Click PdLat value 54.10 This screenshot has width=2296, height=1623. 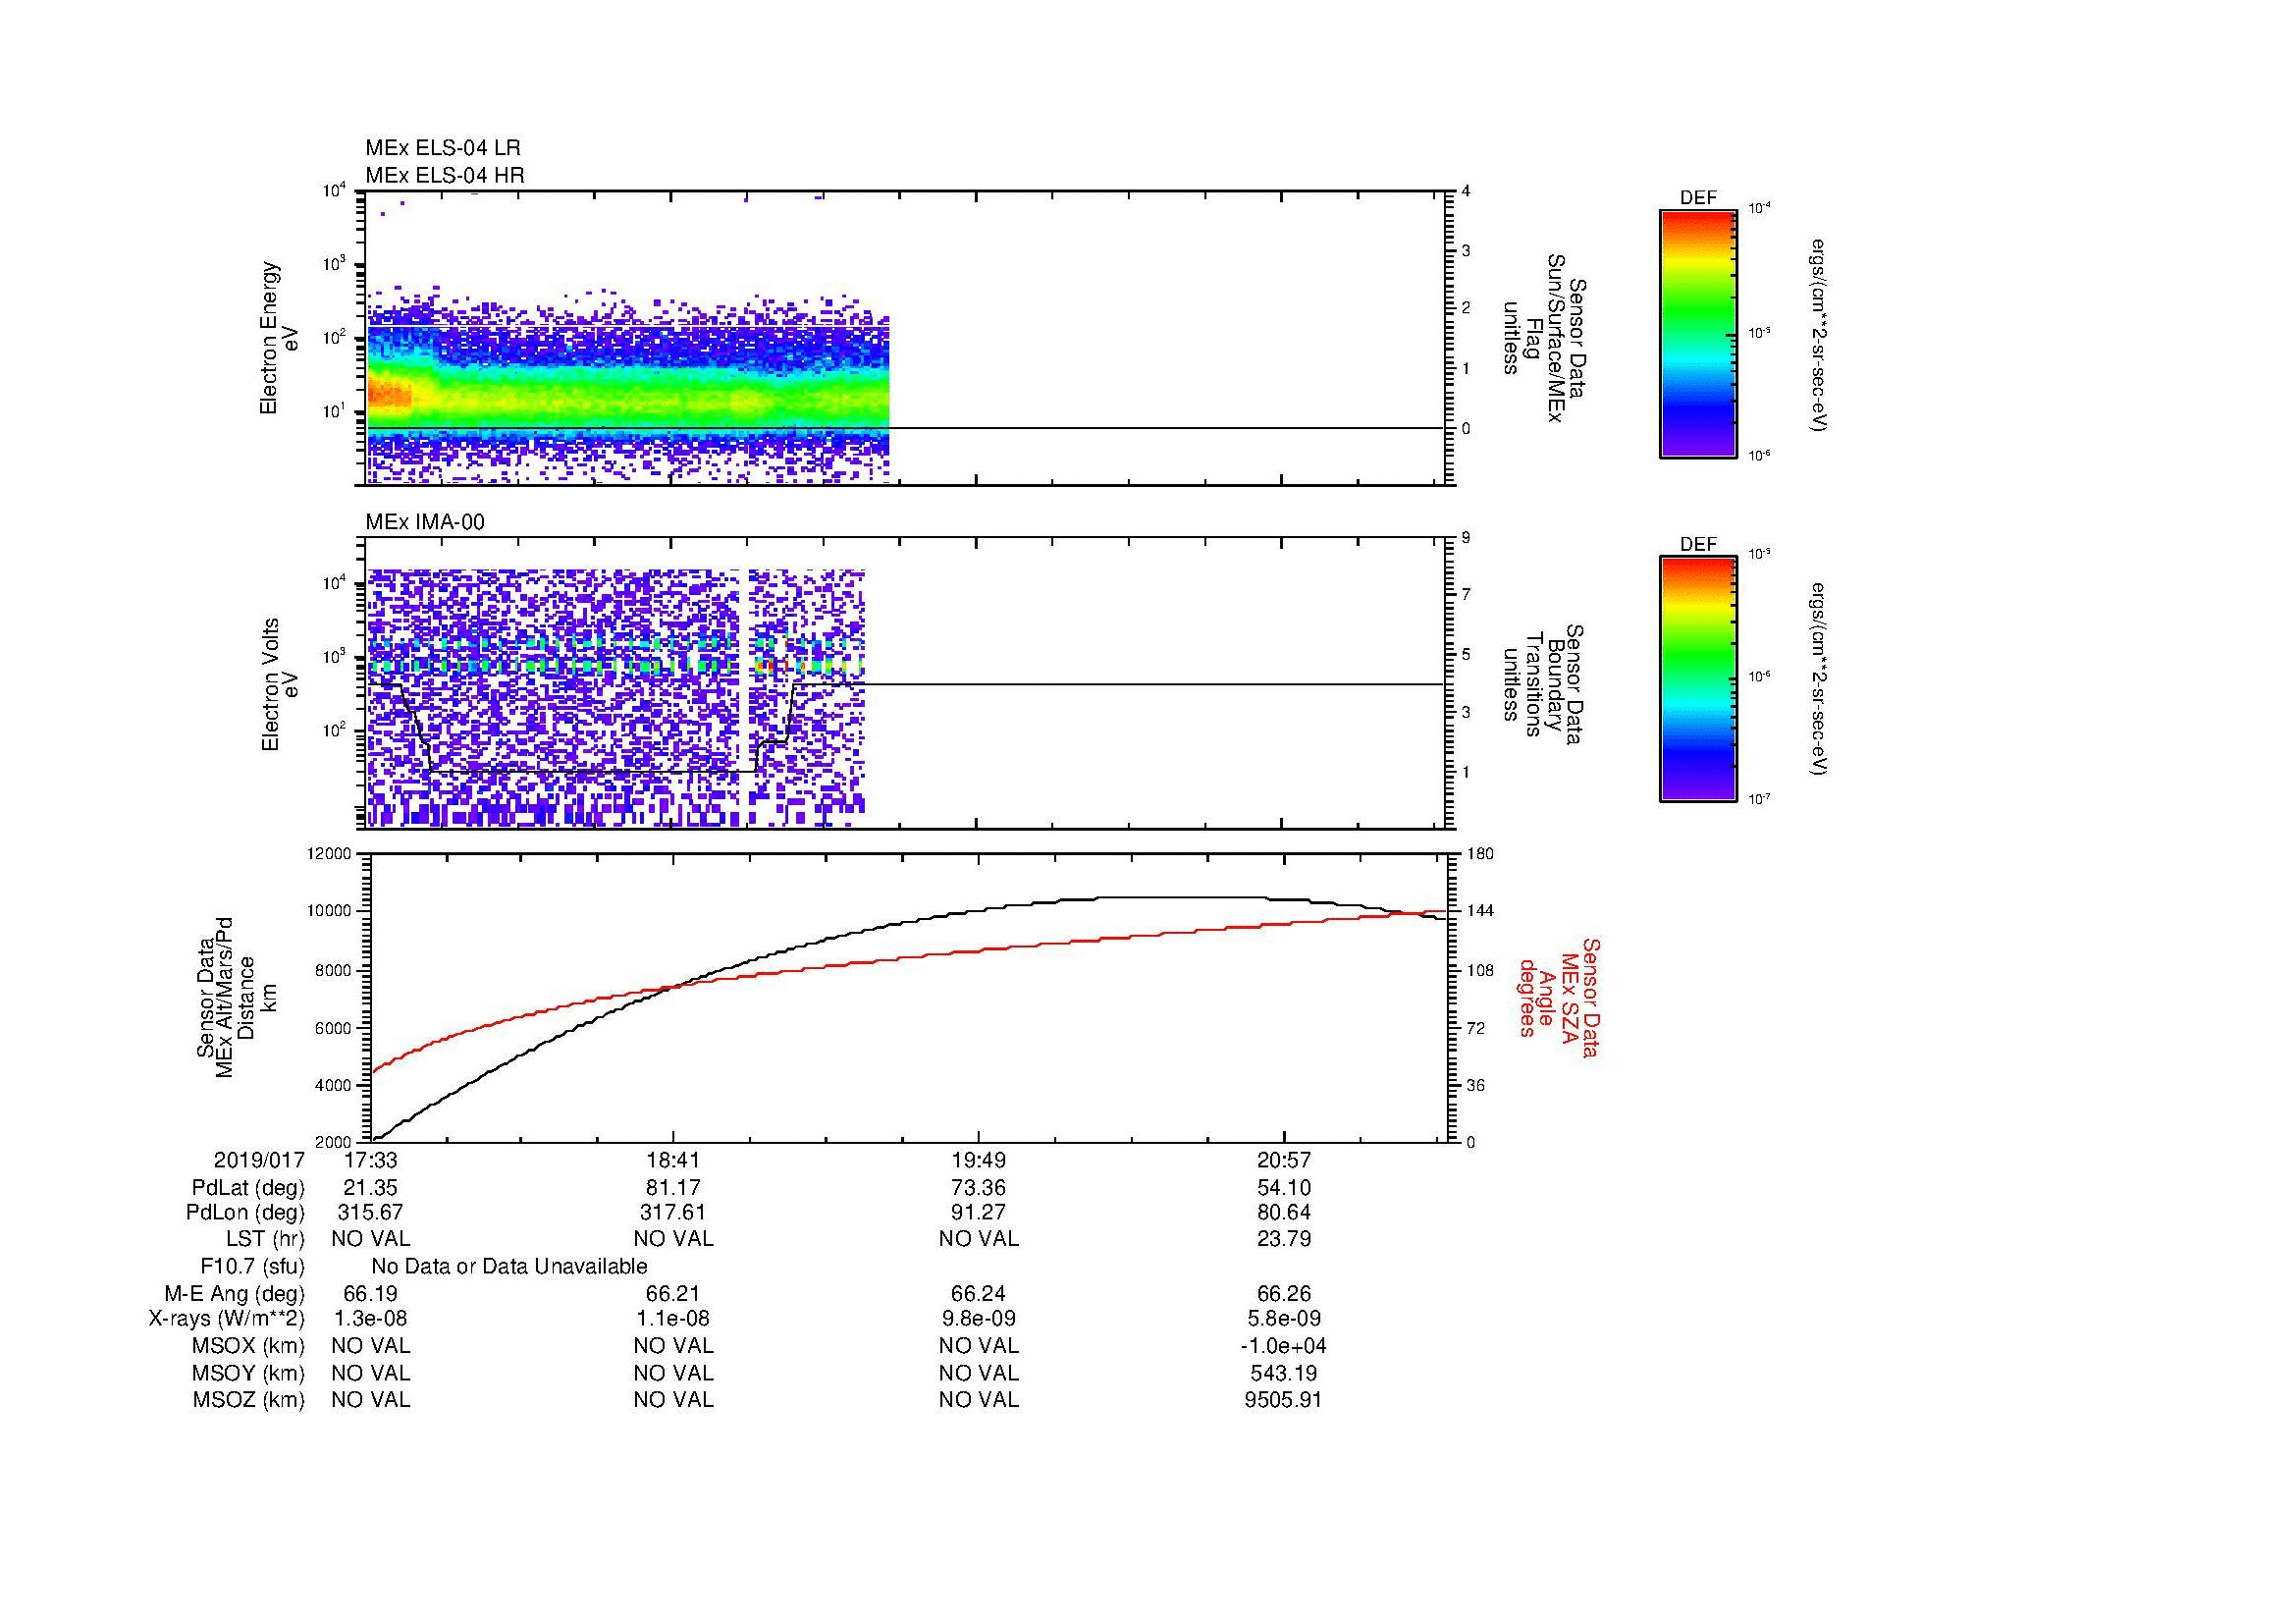1284,1188
